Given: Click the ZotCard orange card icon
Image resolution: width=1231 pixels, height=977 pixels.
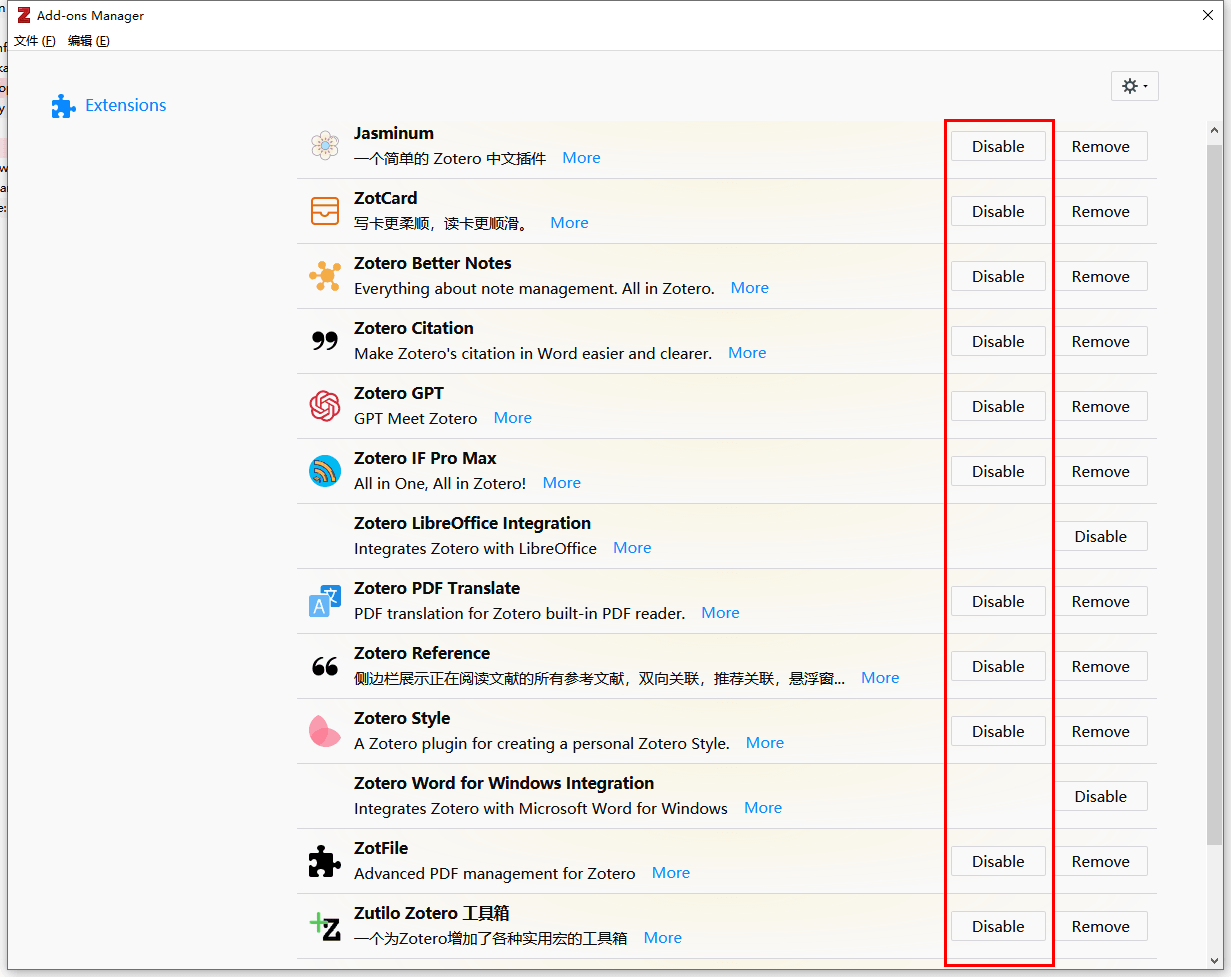Looking at the screenshot, I should pyautogui.click(x=325, y=211).
